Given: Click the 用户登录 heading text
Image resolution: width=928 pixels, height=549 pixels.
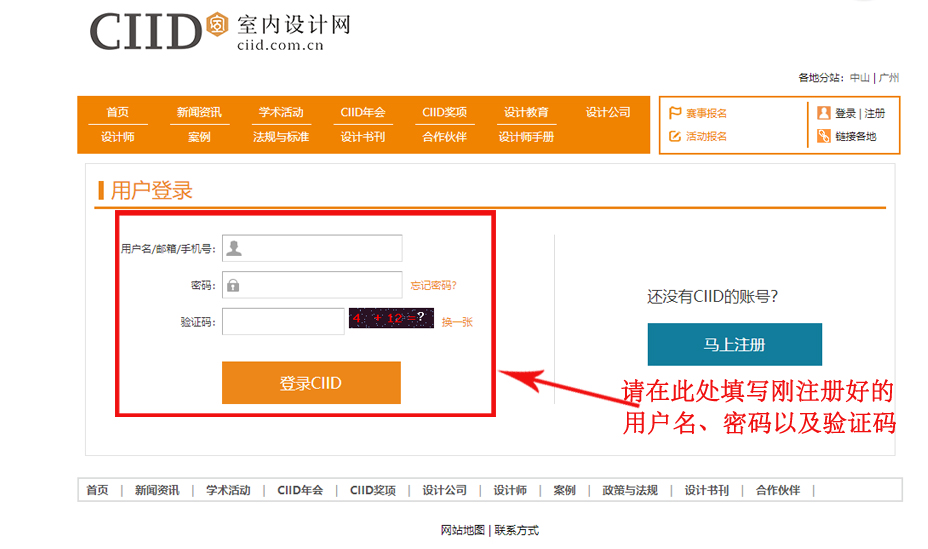Looking at the screenshot, I should pyautogui.click(x=152, y=190).
